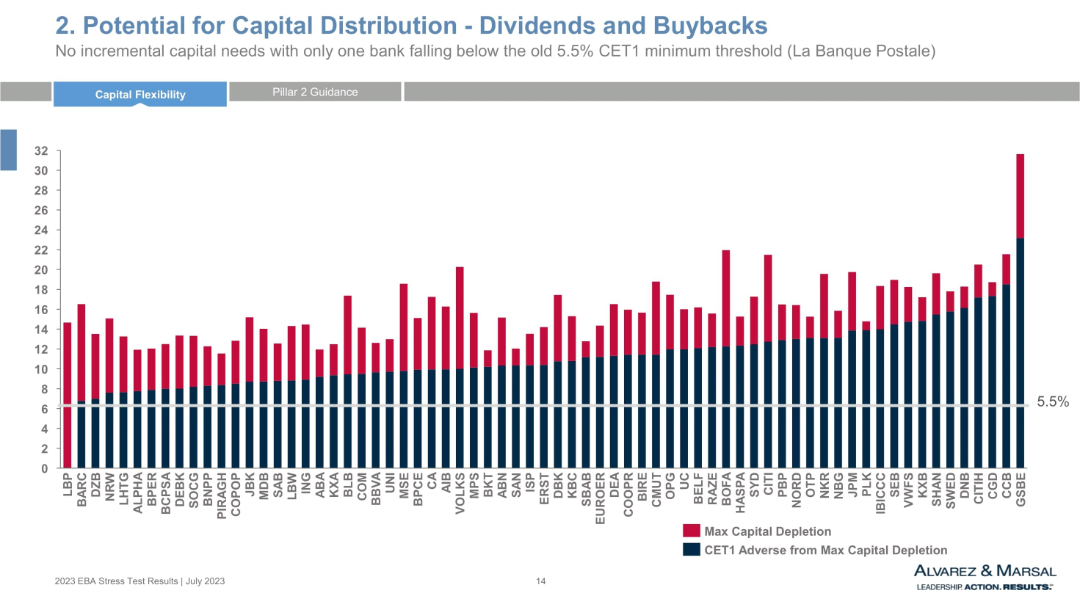Image resolution: width=1080 pixels, height=607 pixels.
Task: Select the Capital Flexibility tab
Action: pos(140,94)
